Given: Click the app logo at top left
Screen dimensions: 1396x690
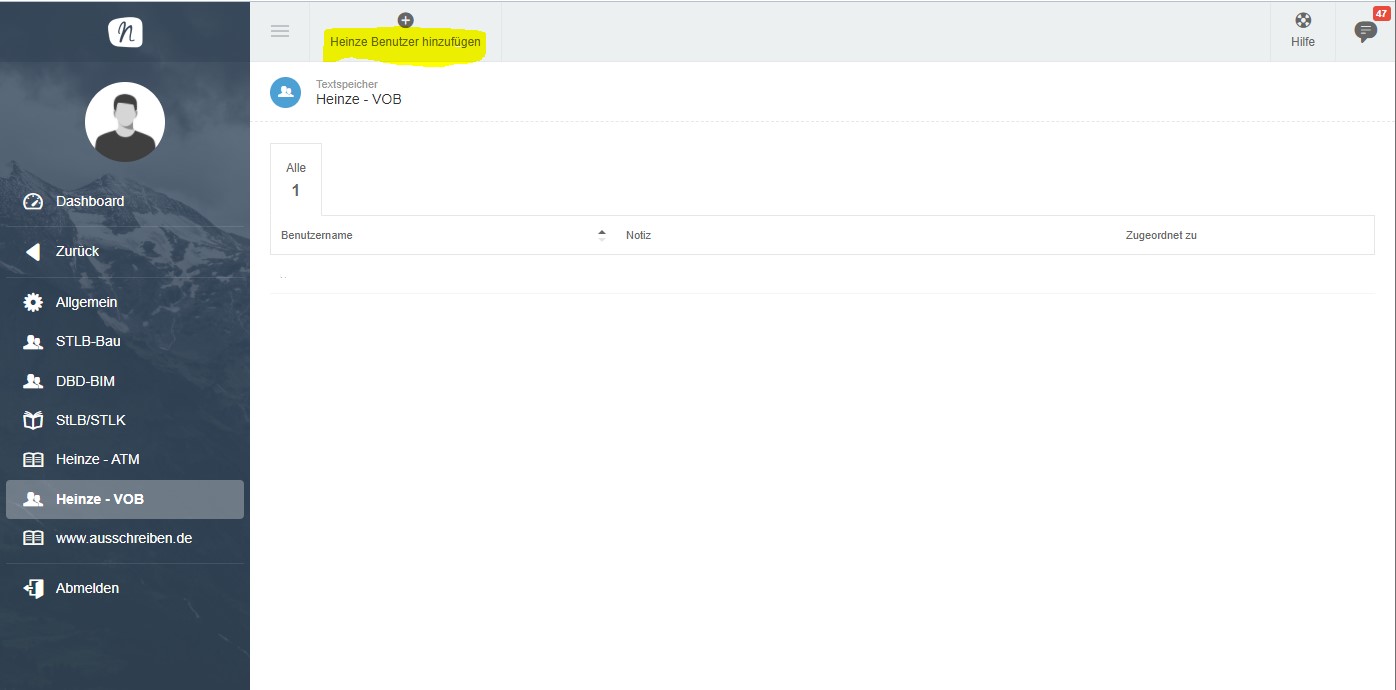Looking at the screenshot, I should coord(125,32).
